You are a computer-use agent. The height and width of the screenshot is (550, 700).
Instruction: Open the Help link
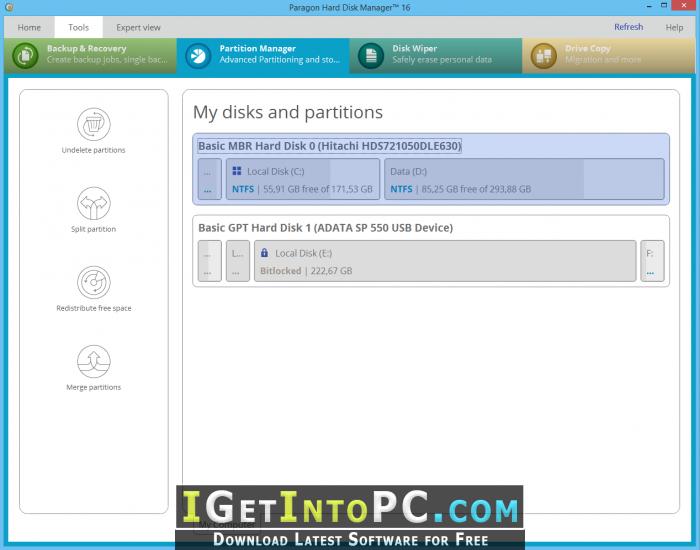click(x=674, y=27)
